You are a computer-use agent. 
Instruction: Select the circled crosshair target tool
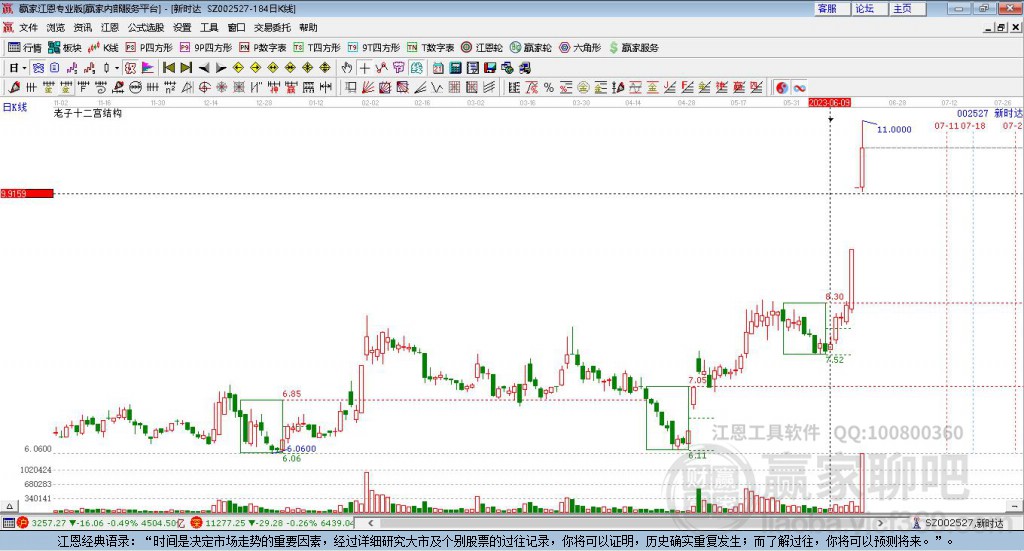(x=204, y=87)
